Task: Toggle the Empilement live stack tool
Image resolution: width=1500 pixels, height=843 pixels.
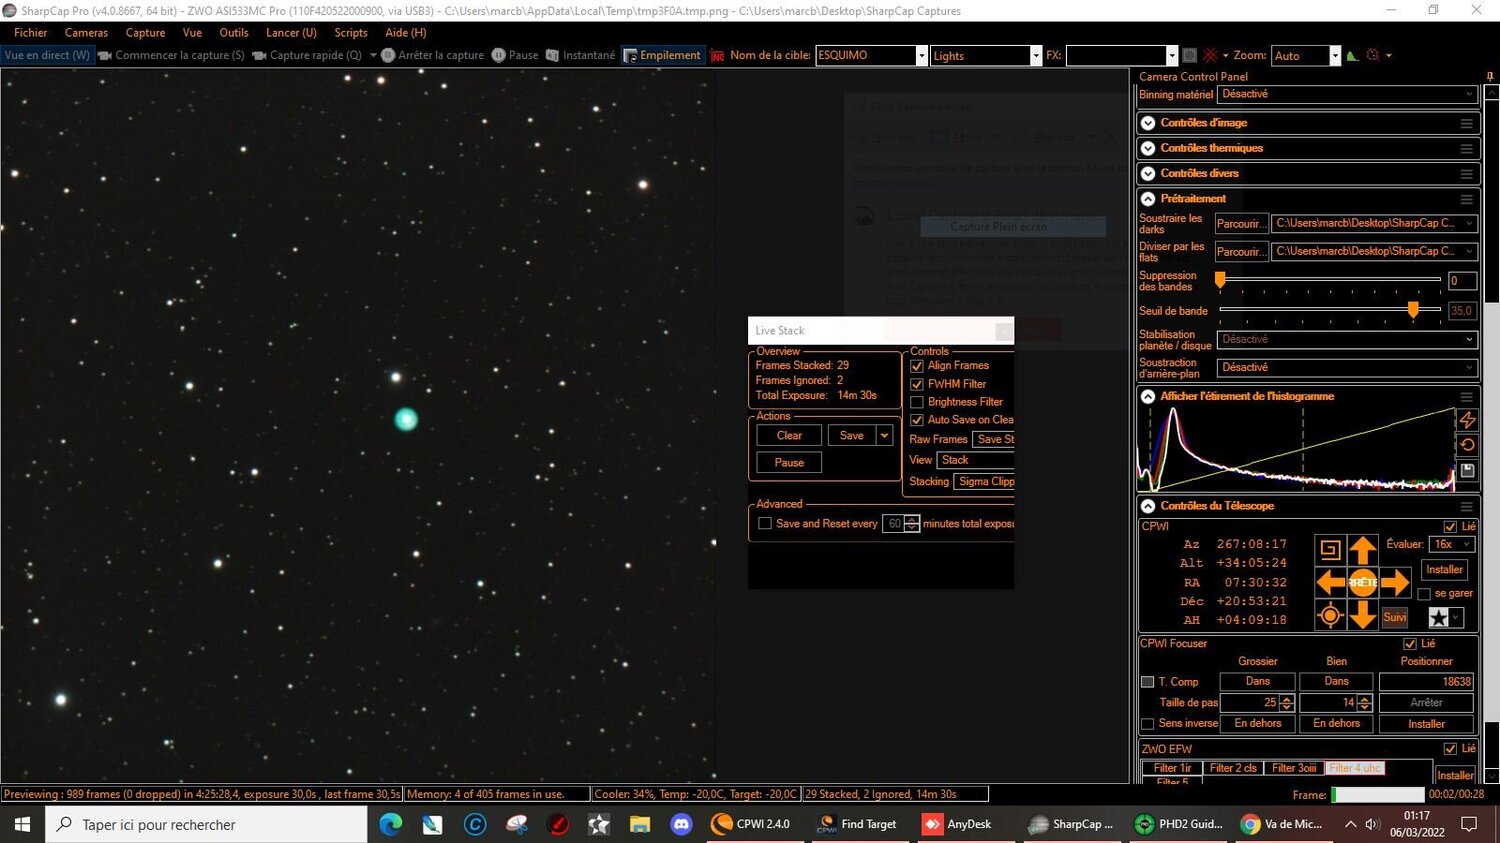Action: pyautogui.click(x=662, y=55)
